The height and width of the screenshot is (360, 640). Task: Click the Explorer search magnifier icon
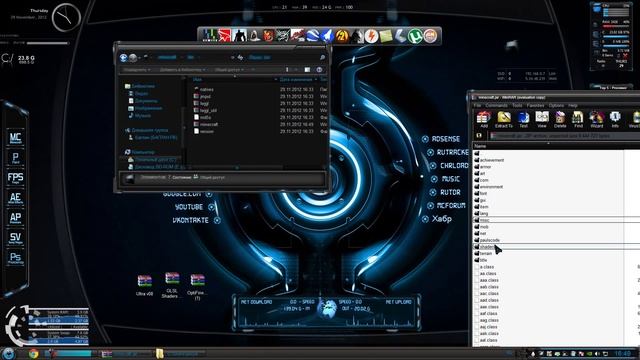(322, 58)
